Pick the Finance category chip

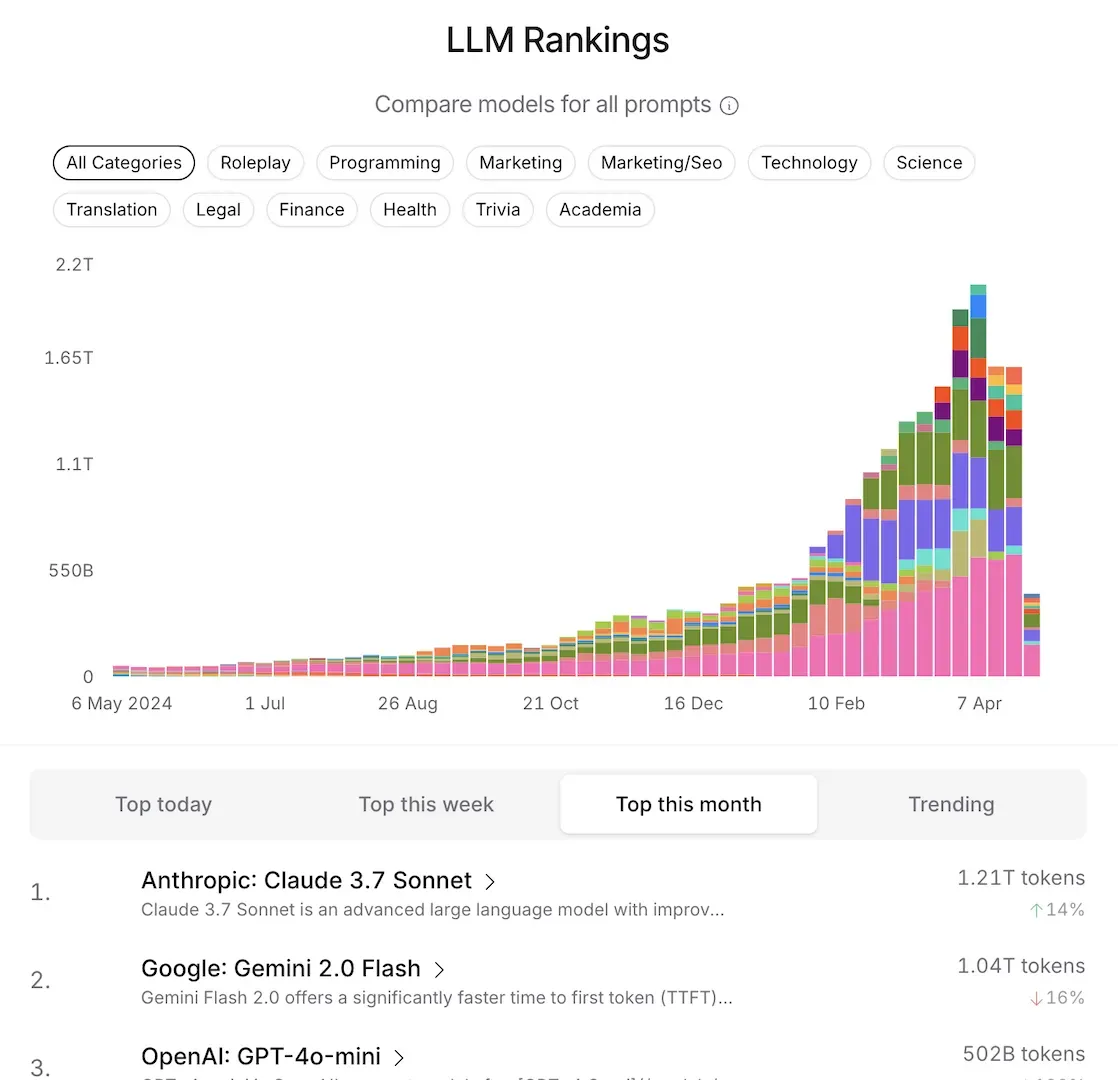[312, 210]
